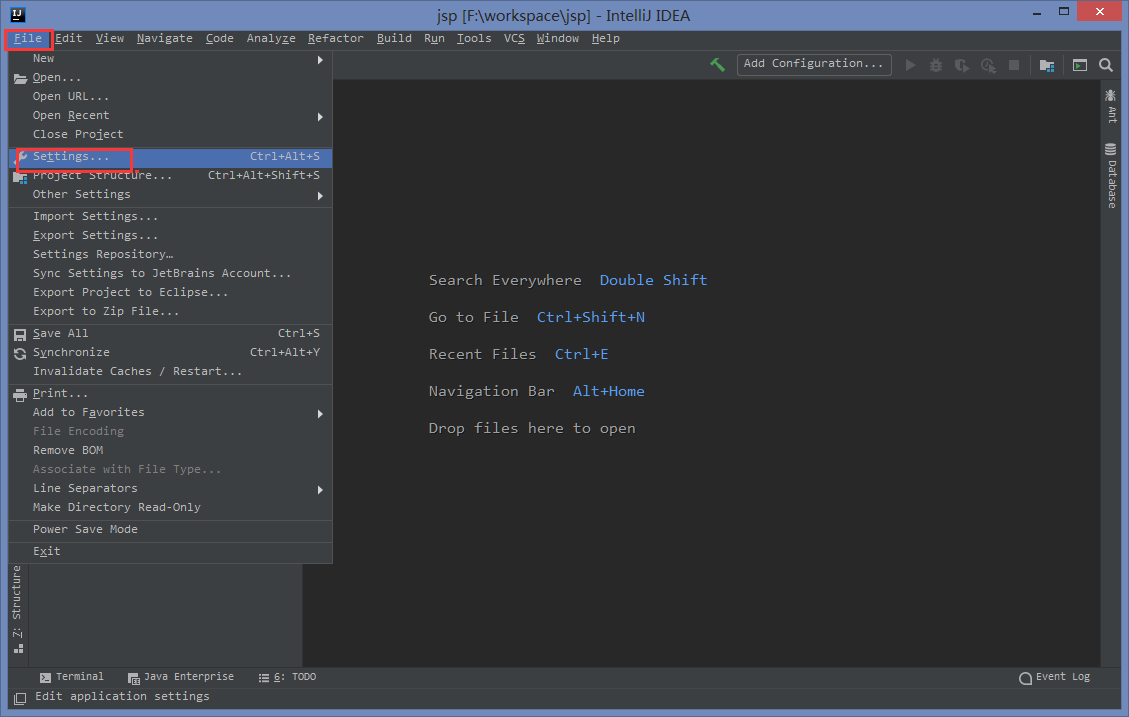Choose Open... from File menu
The height and width of the screenshot is (717, 1129).
point(171,78)
